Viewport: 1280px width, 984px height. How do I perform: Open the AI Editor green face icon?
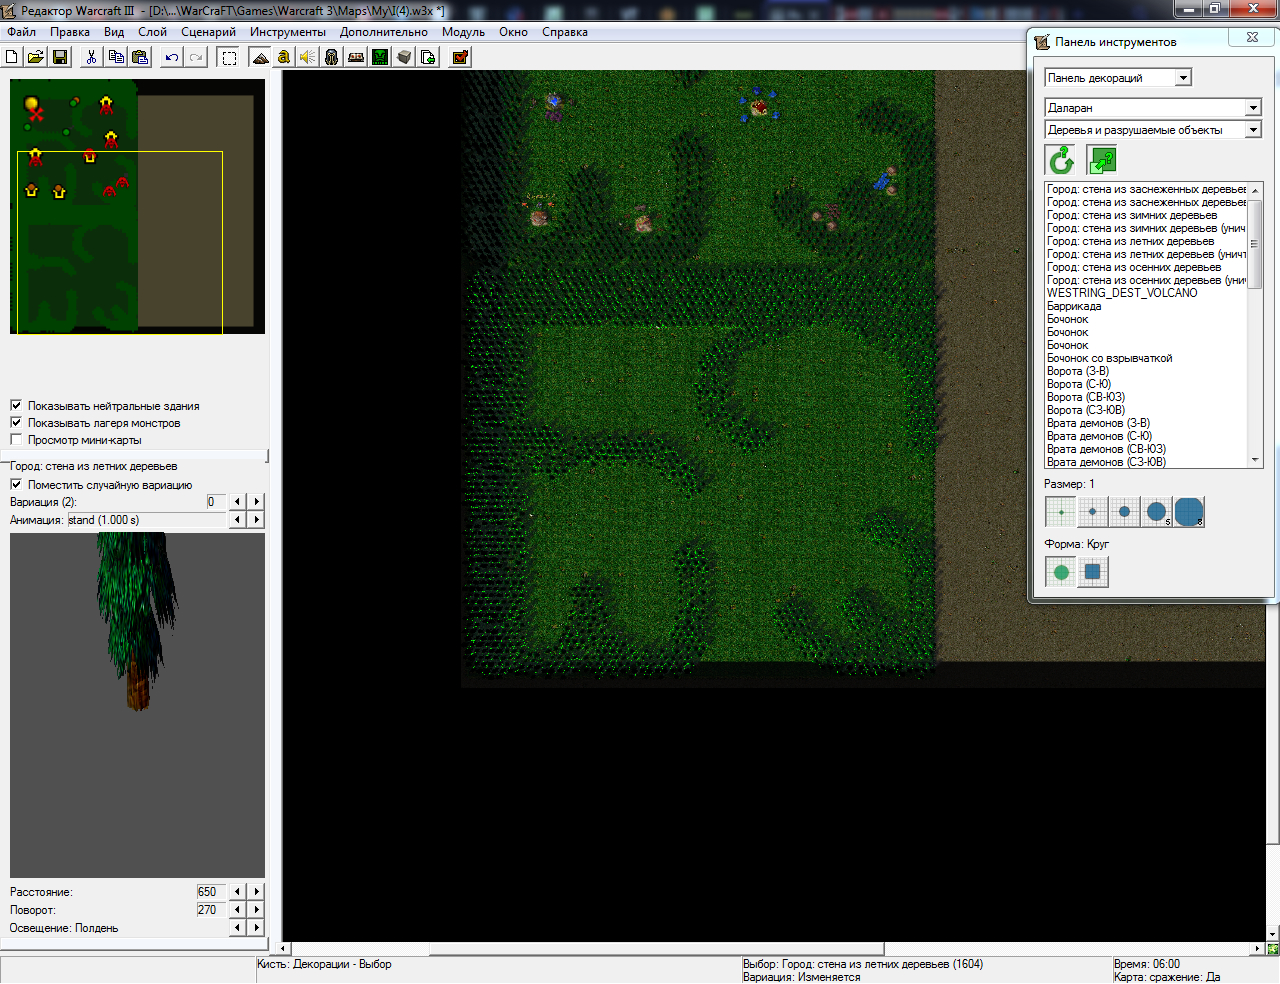[x=380, y=57]
